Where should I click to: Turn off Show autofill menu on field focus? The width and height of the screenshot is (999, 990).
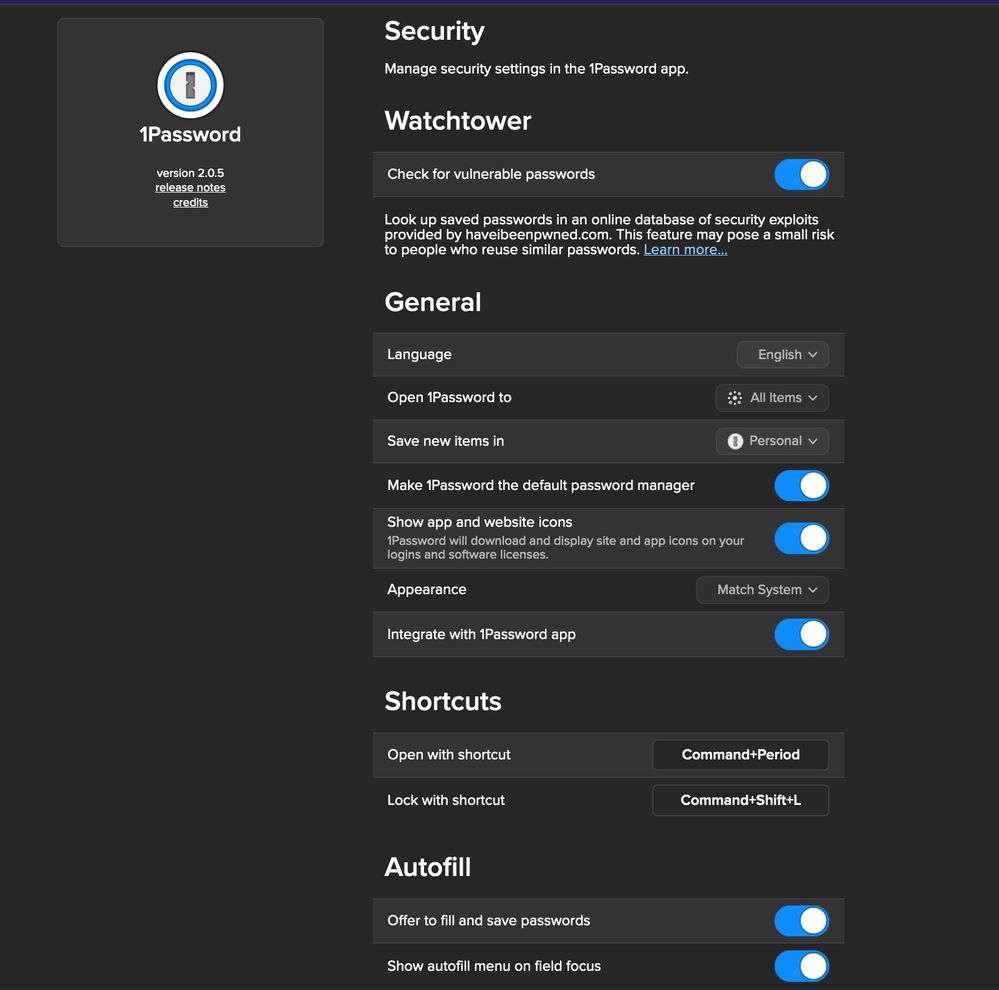tap(801, 966)
